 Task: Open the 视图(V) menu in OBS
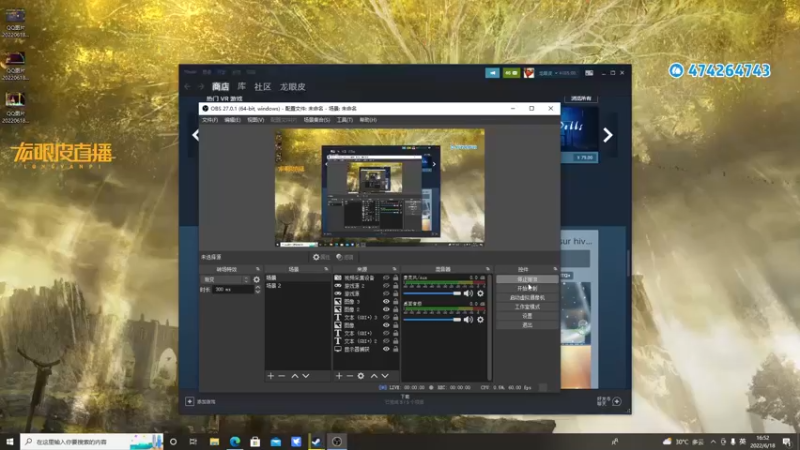coord(256,120)
